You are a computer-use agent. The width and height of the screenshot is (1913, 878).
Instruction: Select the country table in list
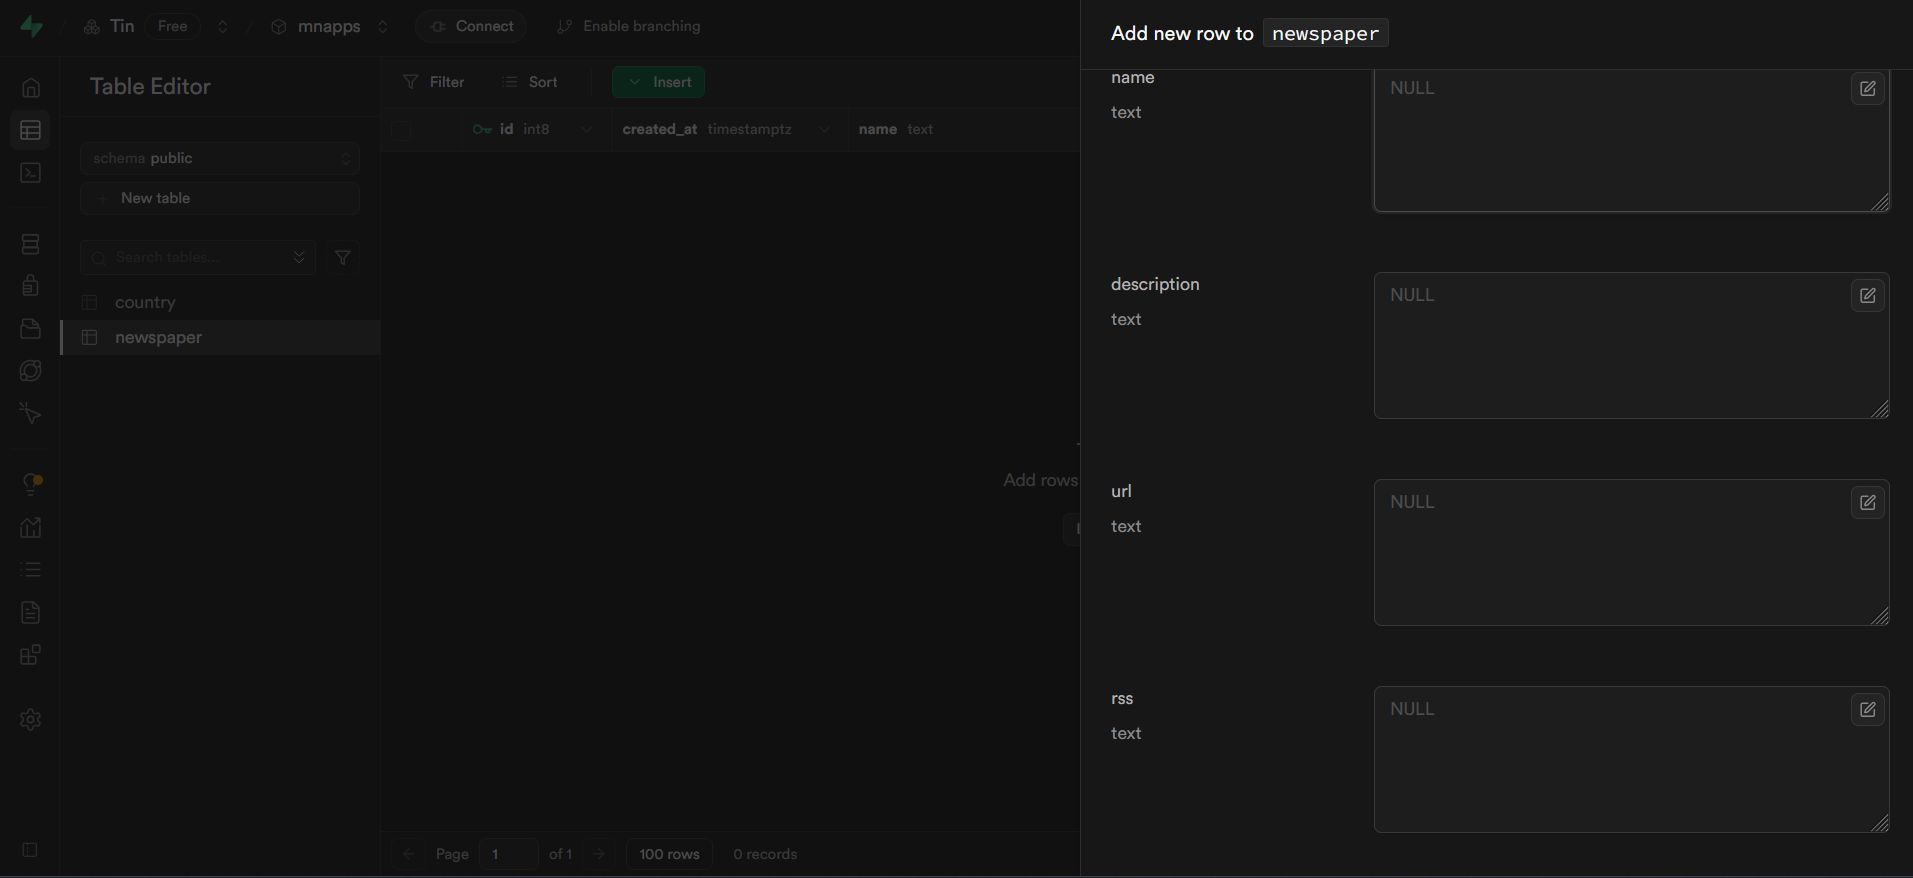pos(145,302)
